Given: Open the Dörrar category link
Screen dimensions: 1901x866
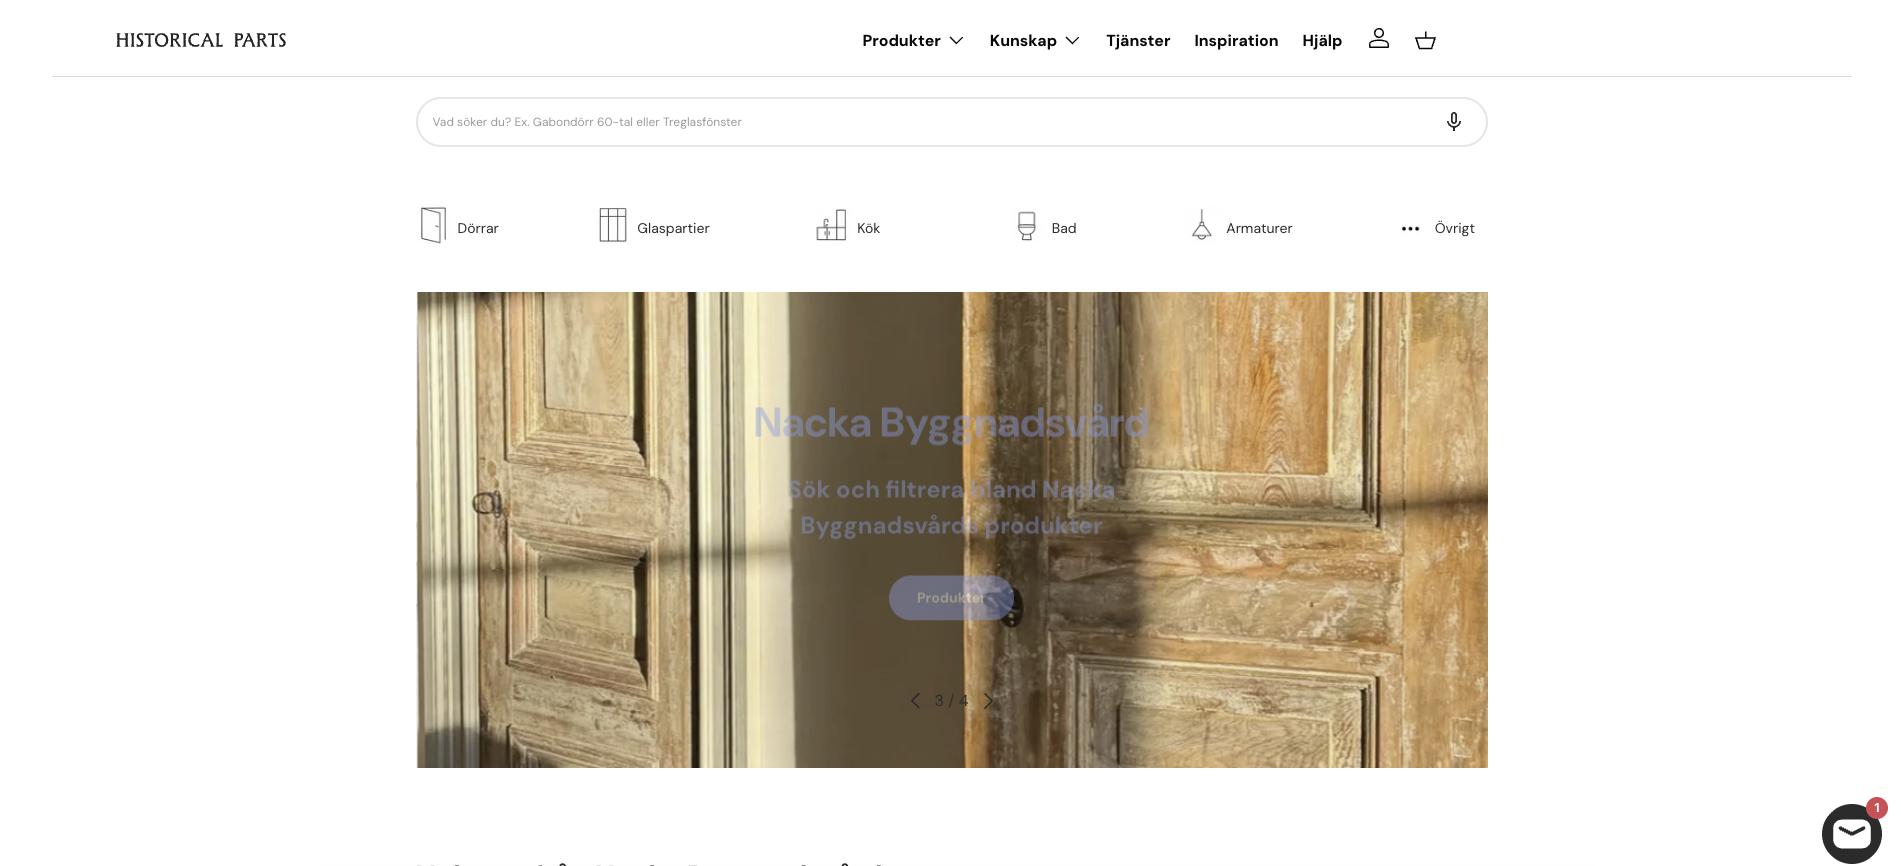Looking at the screenshot, I should click(x=478, y=228).
